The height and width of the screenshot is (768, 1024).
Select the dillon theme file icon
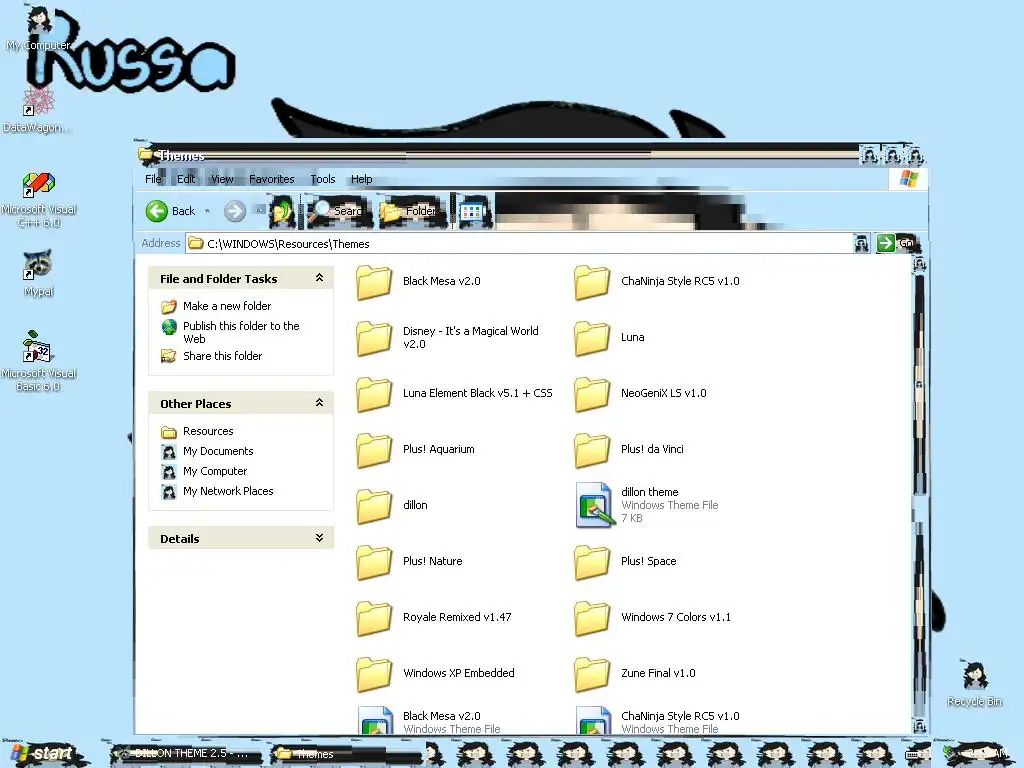click(x=595, y=505)
